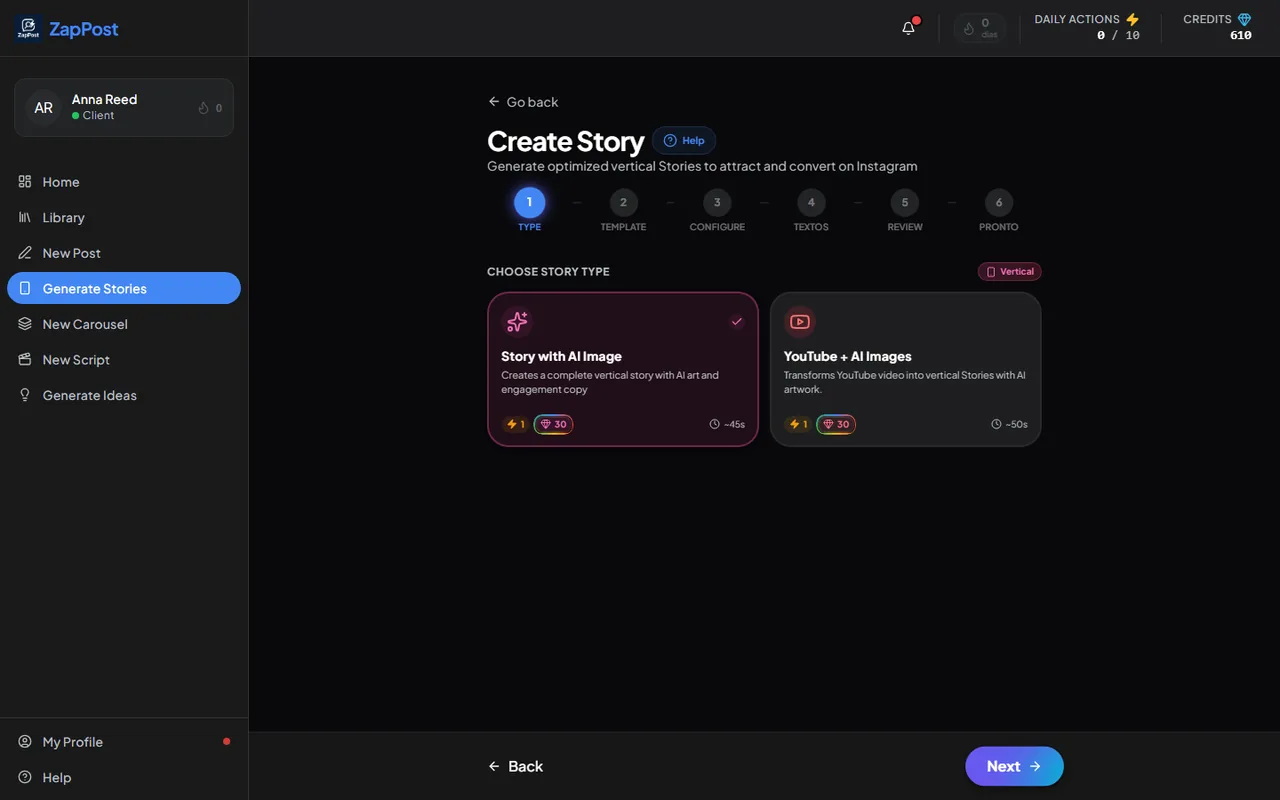
Task: Click the My Profile user icon
Action: click(x=25, y=742)
